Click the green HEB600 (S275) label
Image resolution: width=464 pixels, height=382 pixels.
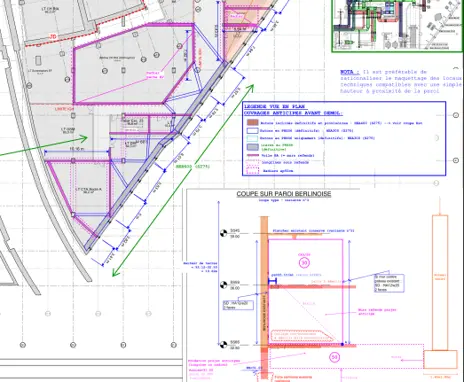(x=193, y=166)
